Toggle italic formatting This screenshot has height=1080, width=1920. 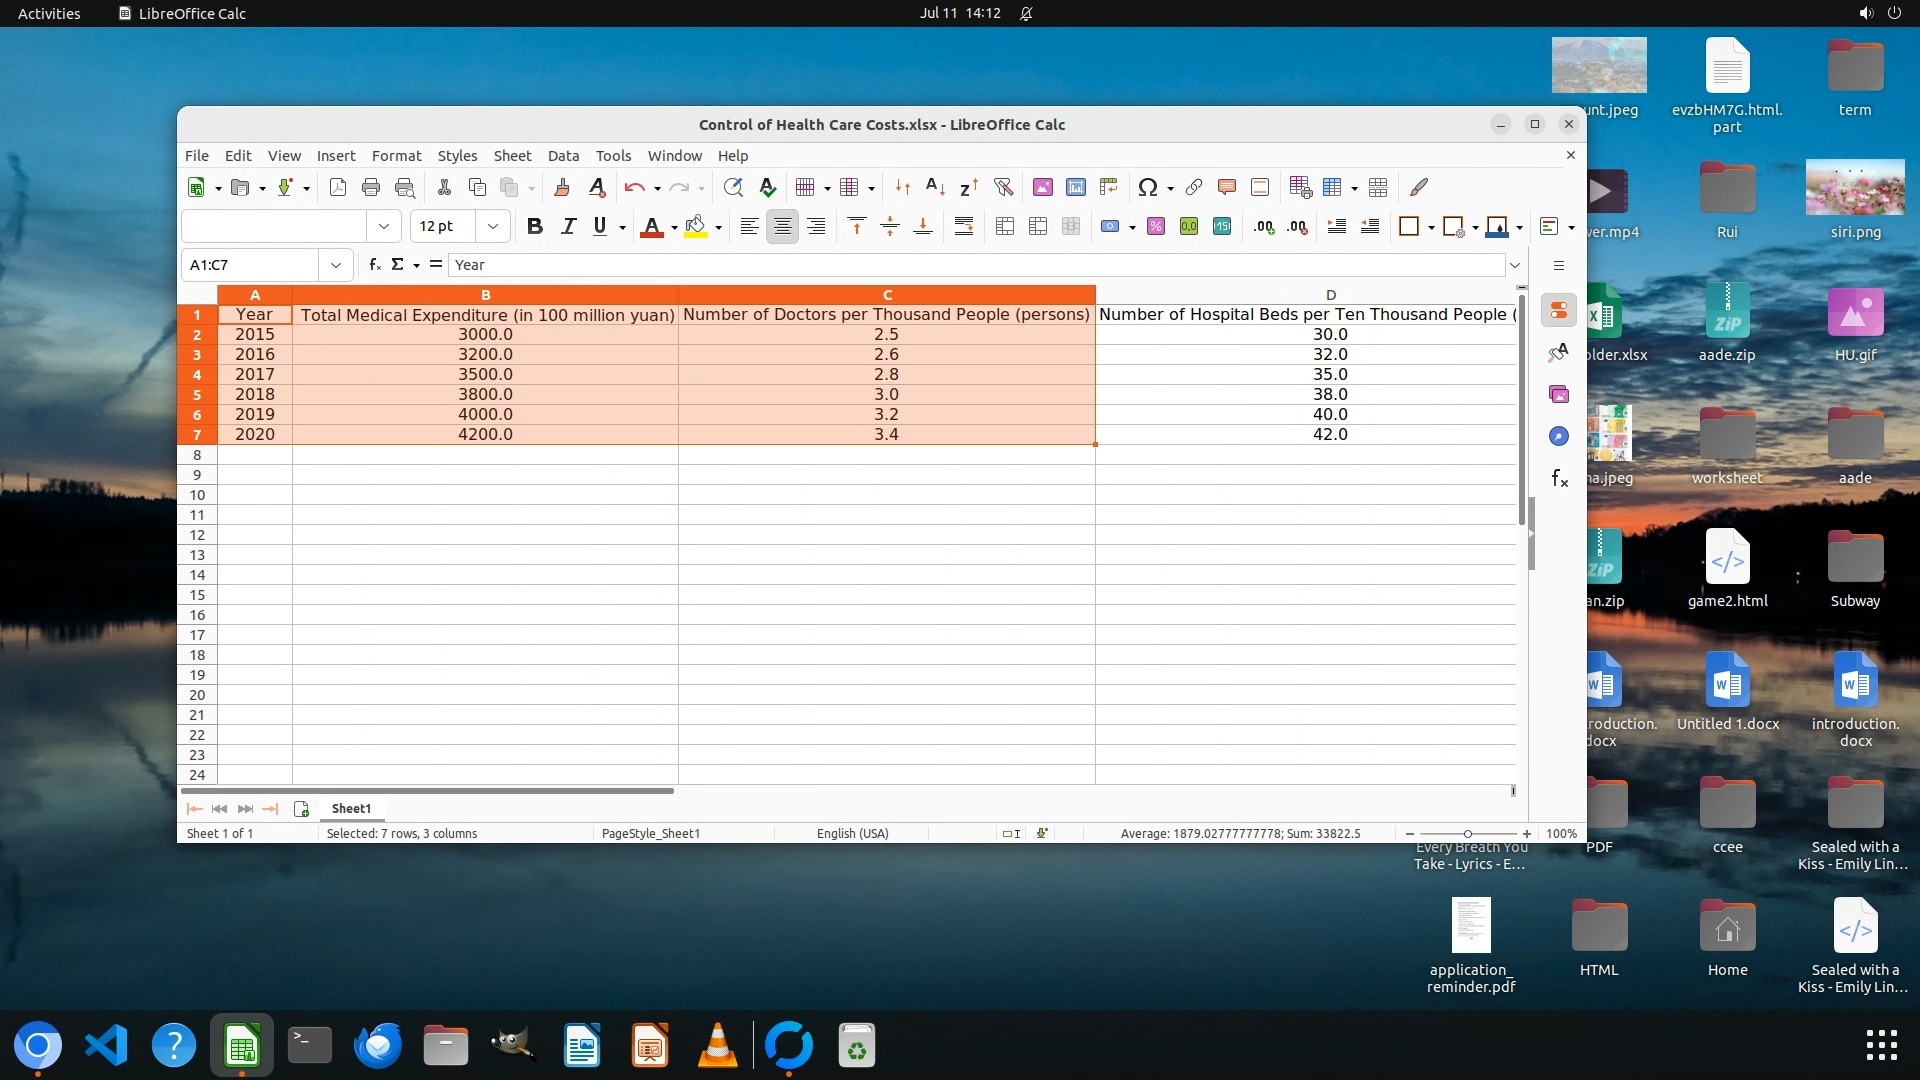pos(568,227)
